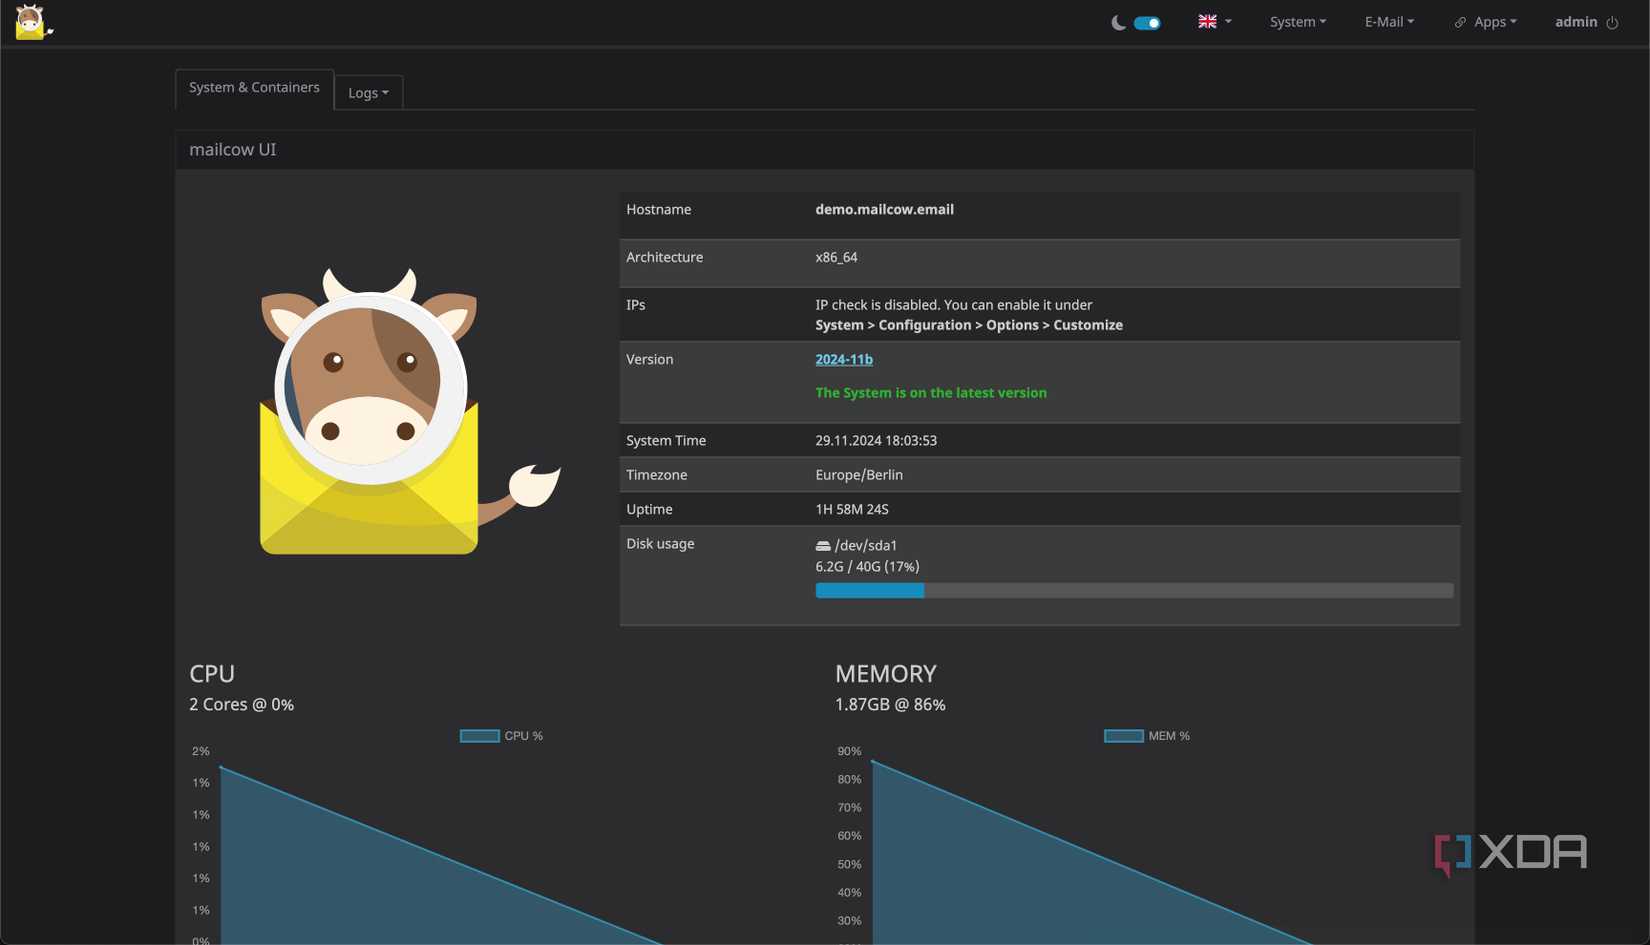Image resolution: width=1650 pixels, height=945 pixels.
Task: Click the /dev/sda1 disk drive icon
Action: (x=823, y=546)
